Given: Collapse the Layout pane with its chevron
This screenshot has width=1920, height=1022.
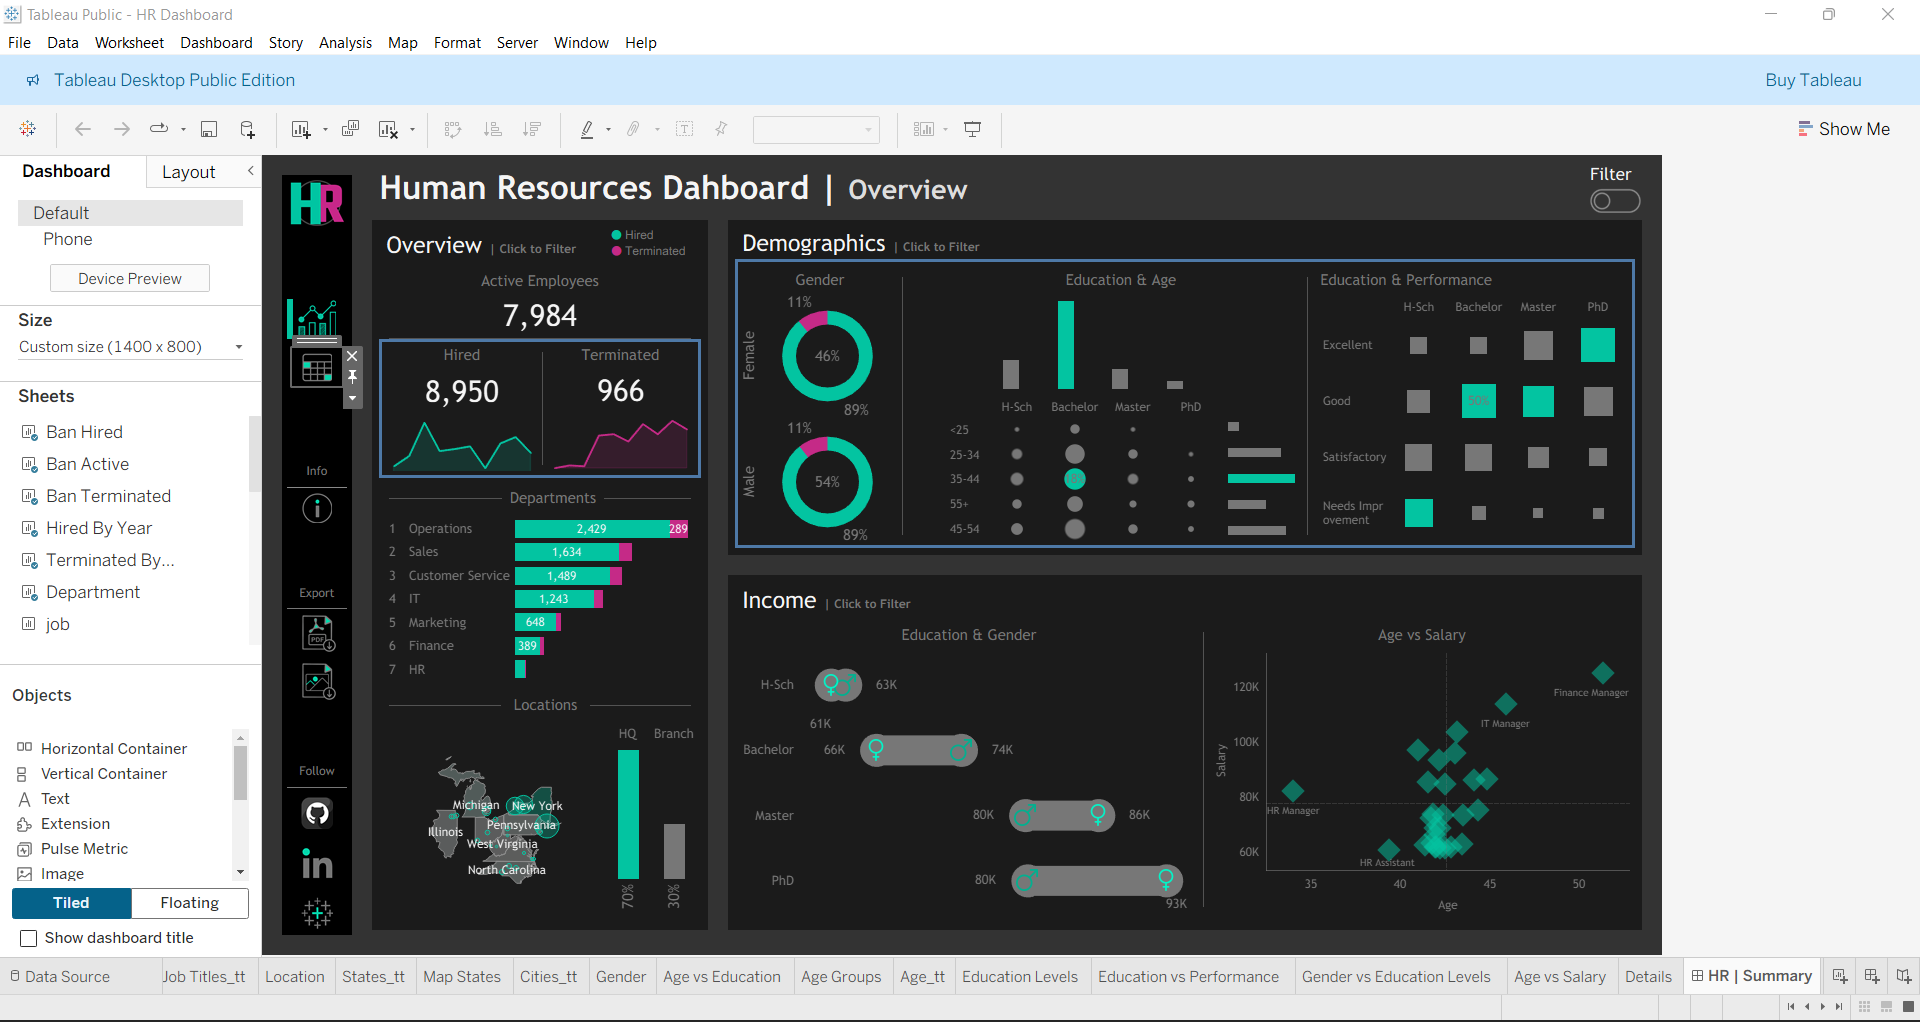Looking at the screenshot, I should [x=251, y=171].
